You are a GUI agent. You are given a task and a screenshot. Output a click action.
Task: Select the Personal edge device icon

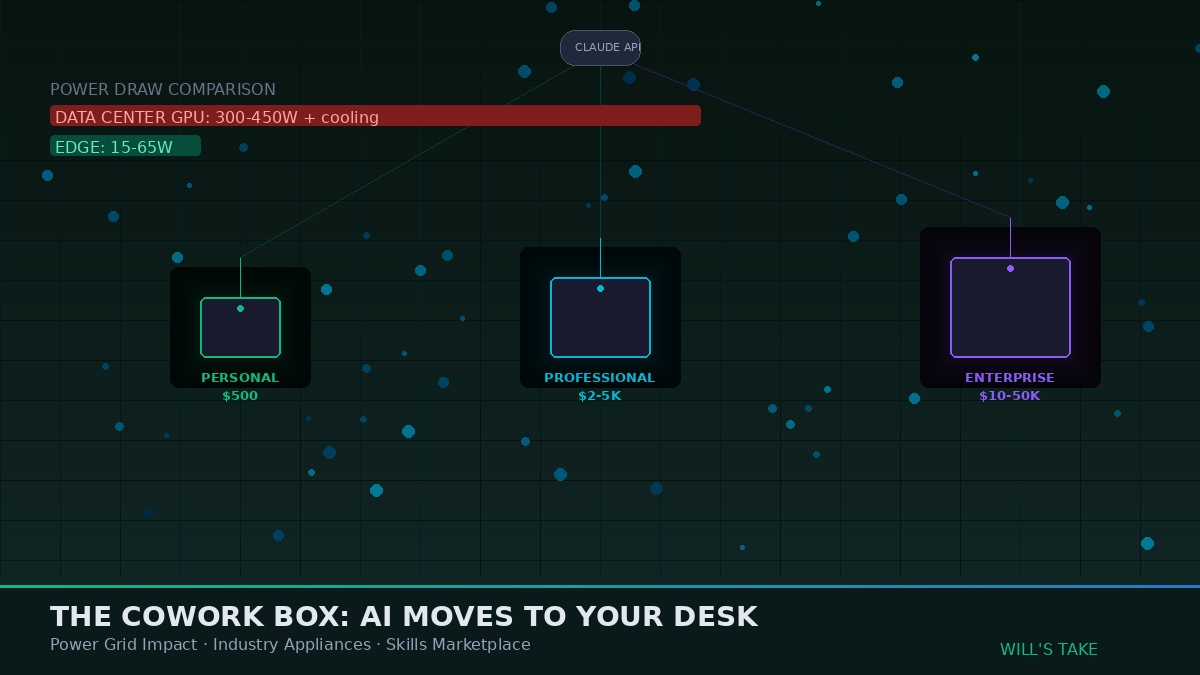(x=240, y=326)
